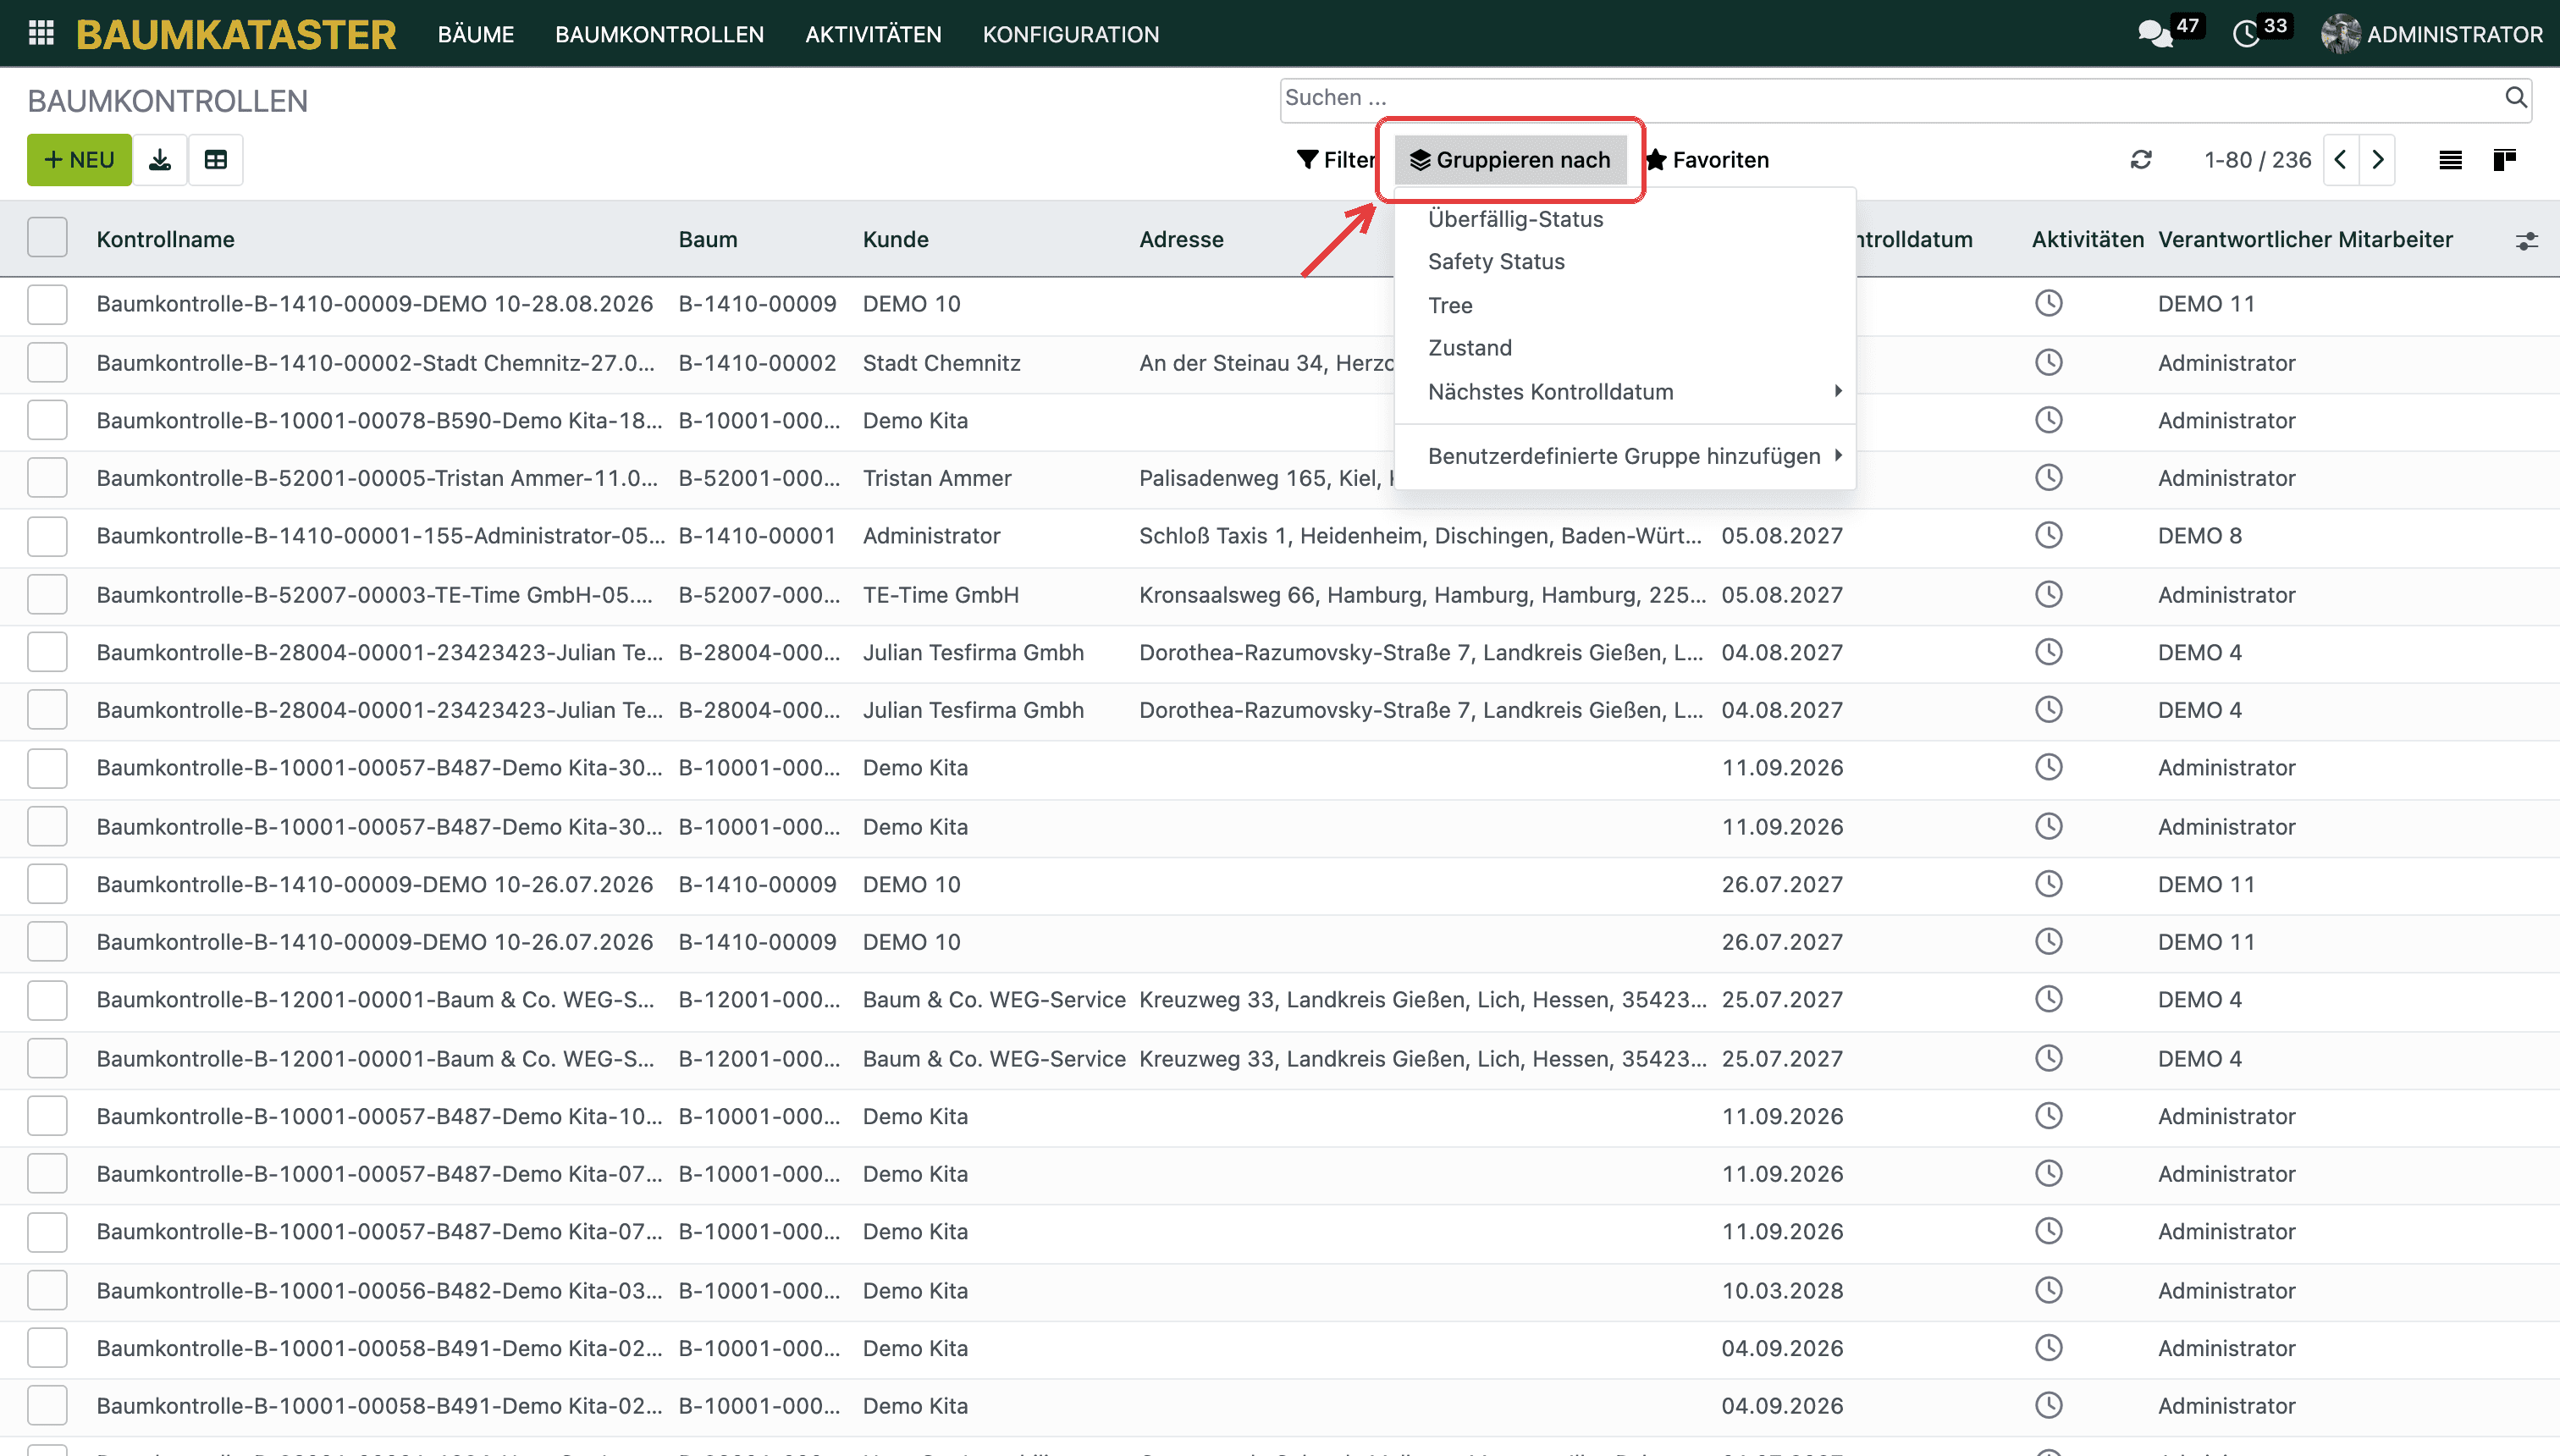Click the green NEU button
This screenshot has width=2560, height=1456.
point(79,160)
